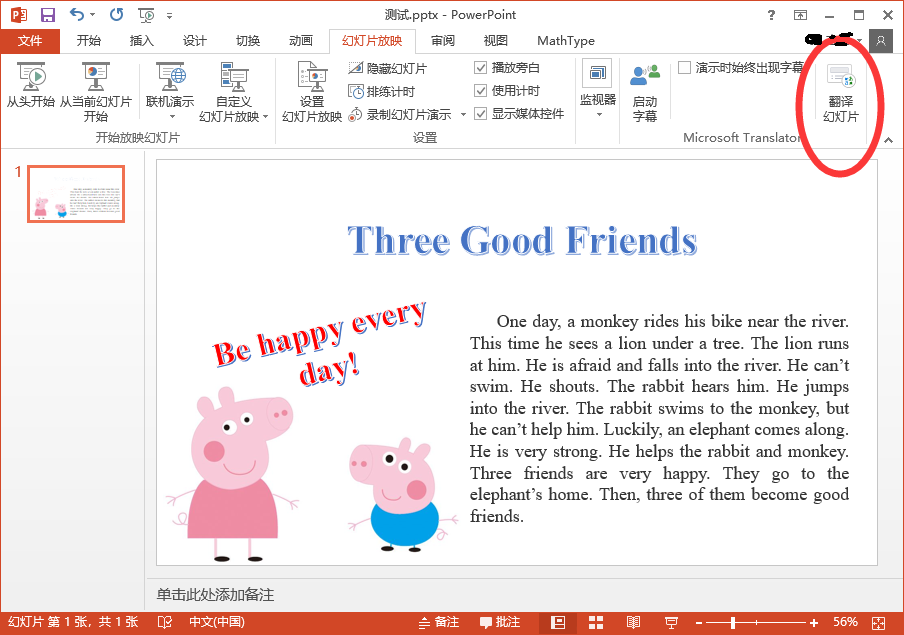904x635 pixels.
Task: Enable 演示时始终出现字幕 checkbox
Action: tap(684, 68)
